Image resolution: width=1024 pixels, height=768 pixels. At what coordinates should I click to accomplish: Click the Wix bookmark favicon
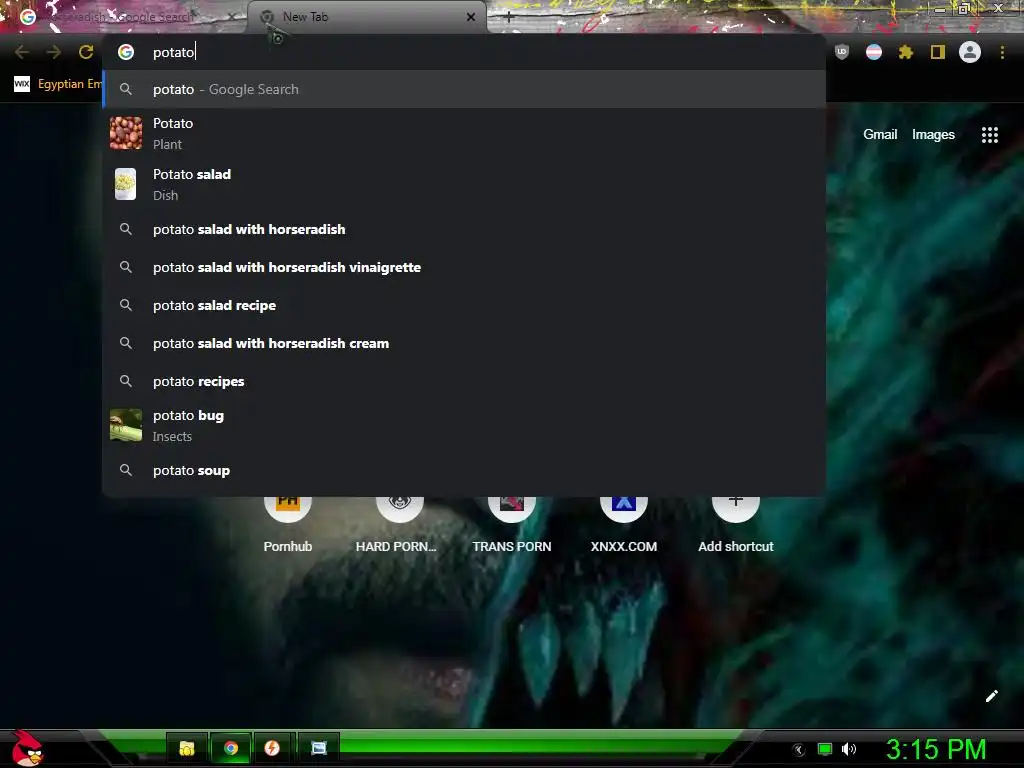(22, 84)
